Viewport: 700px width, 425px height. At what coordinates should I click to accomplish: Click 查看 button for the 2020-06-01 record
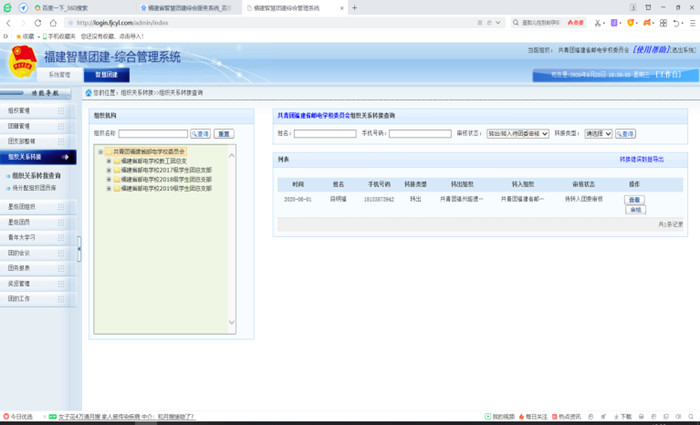pos(635,200)
